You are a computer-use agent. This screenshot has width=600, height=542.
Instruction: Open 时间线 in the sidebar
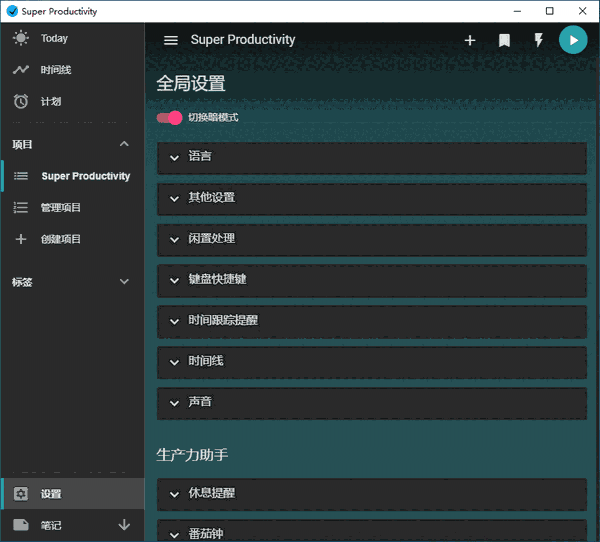73,70
